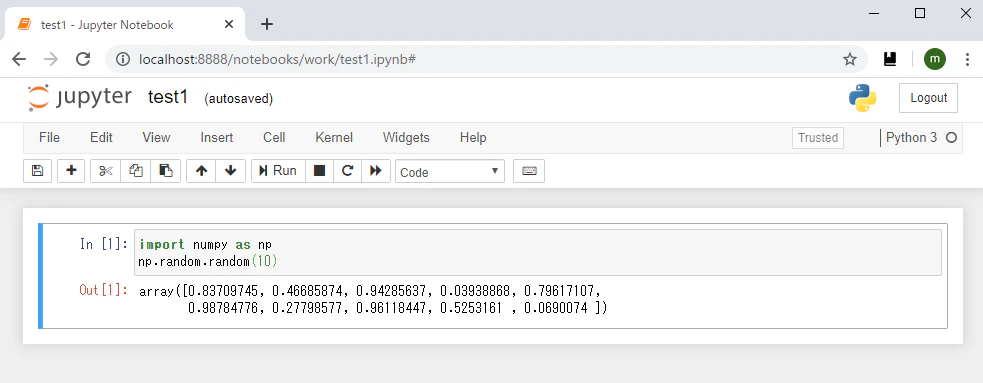Bookmark this page with the star icon
The width and height of the screenshot is (983, 383).
[x=849, y=60]
